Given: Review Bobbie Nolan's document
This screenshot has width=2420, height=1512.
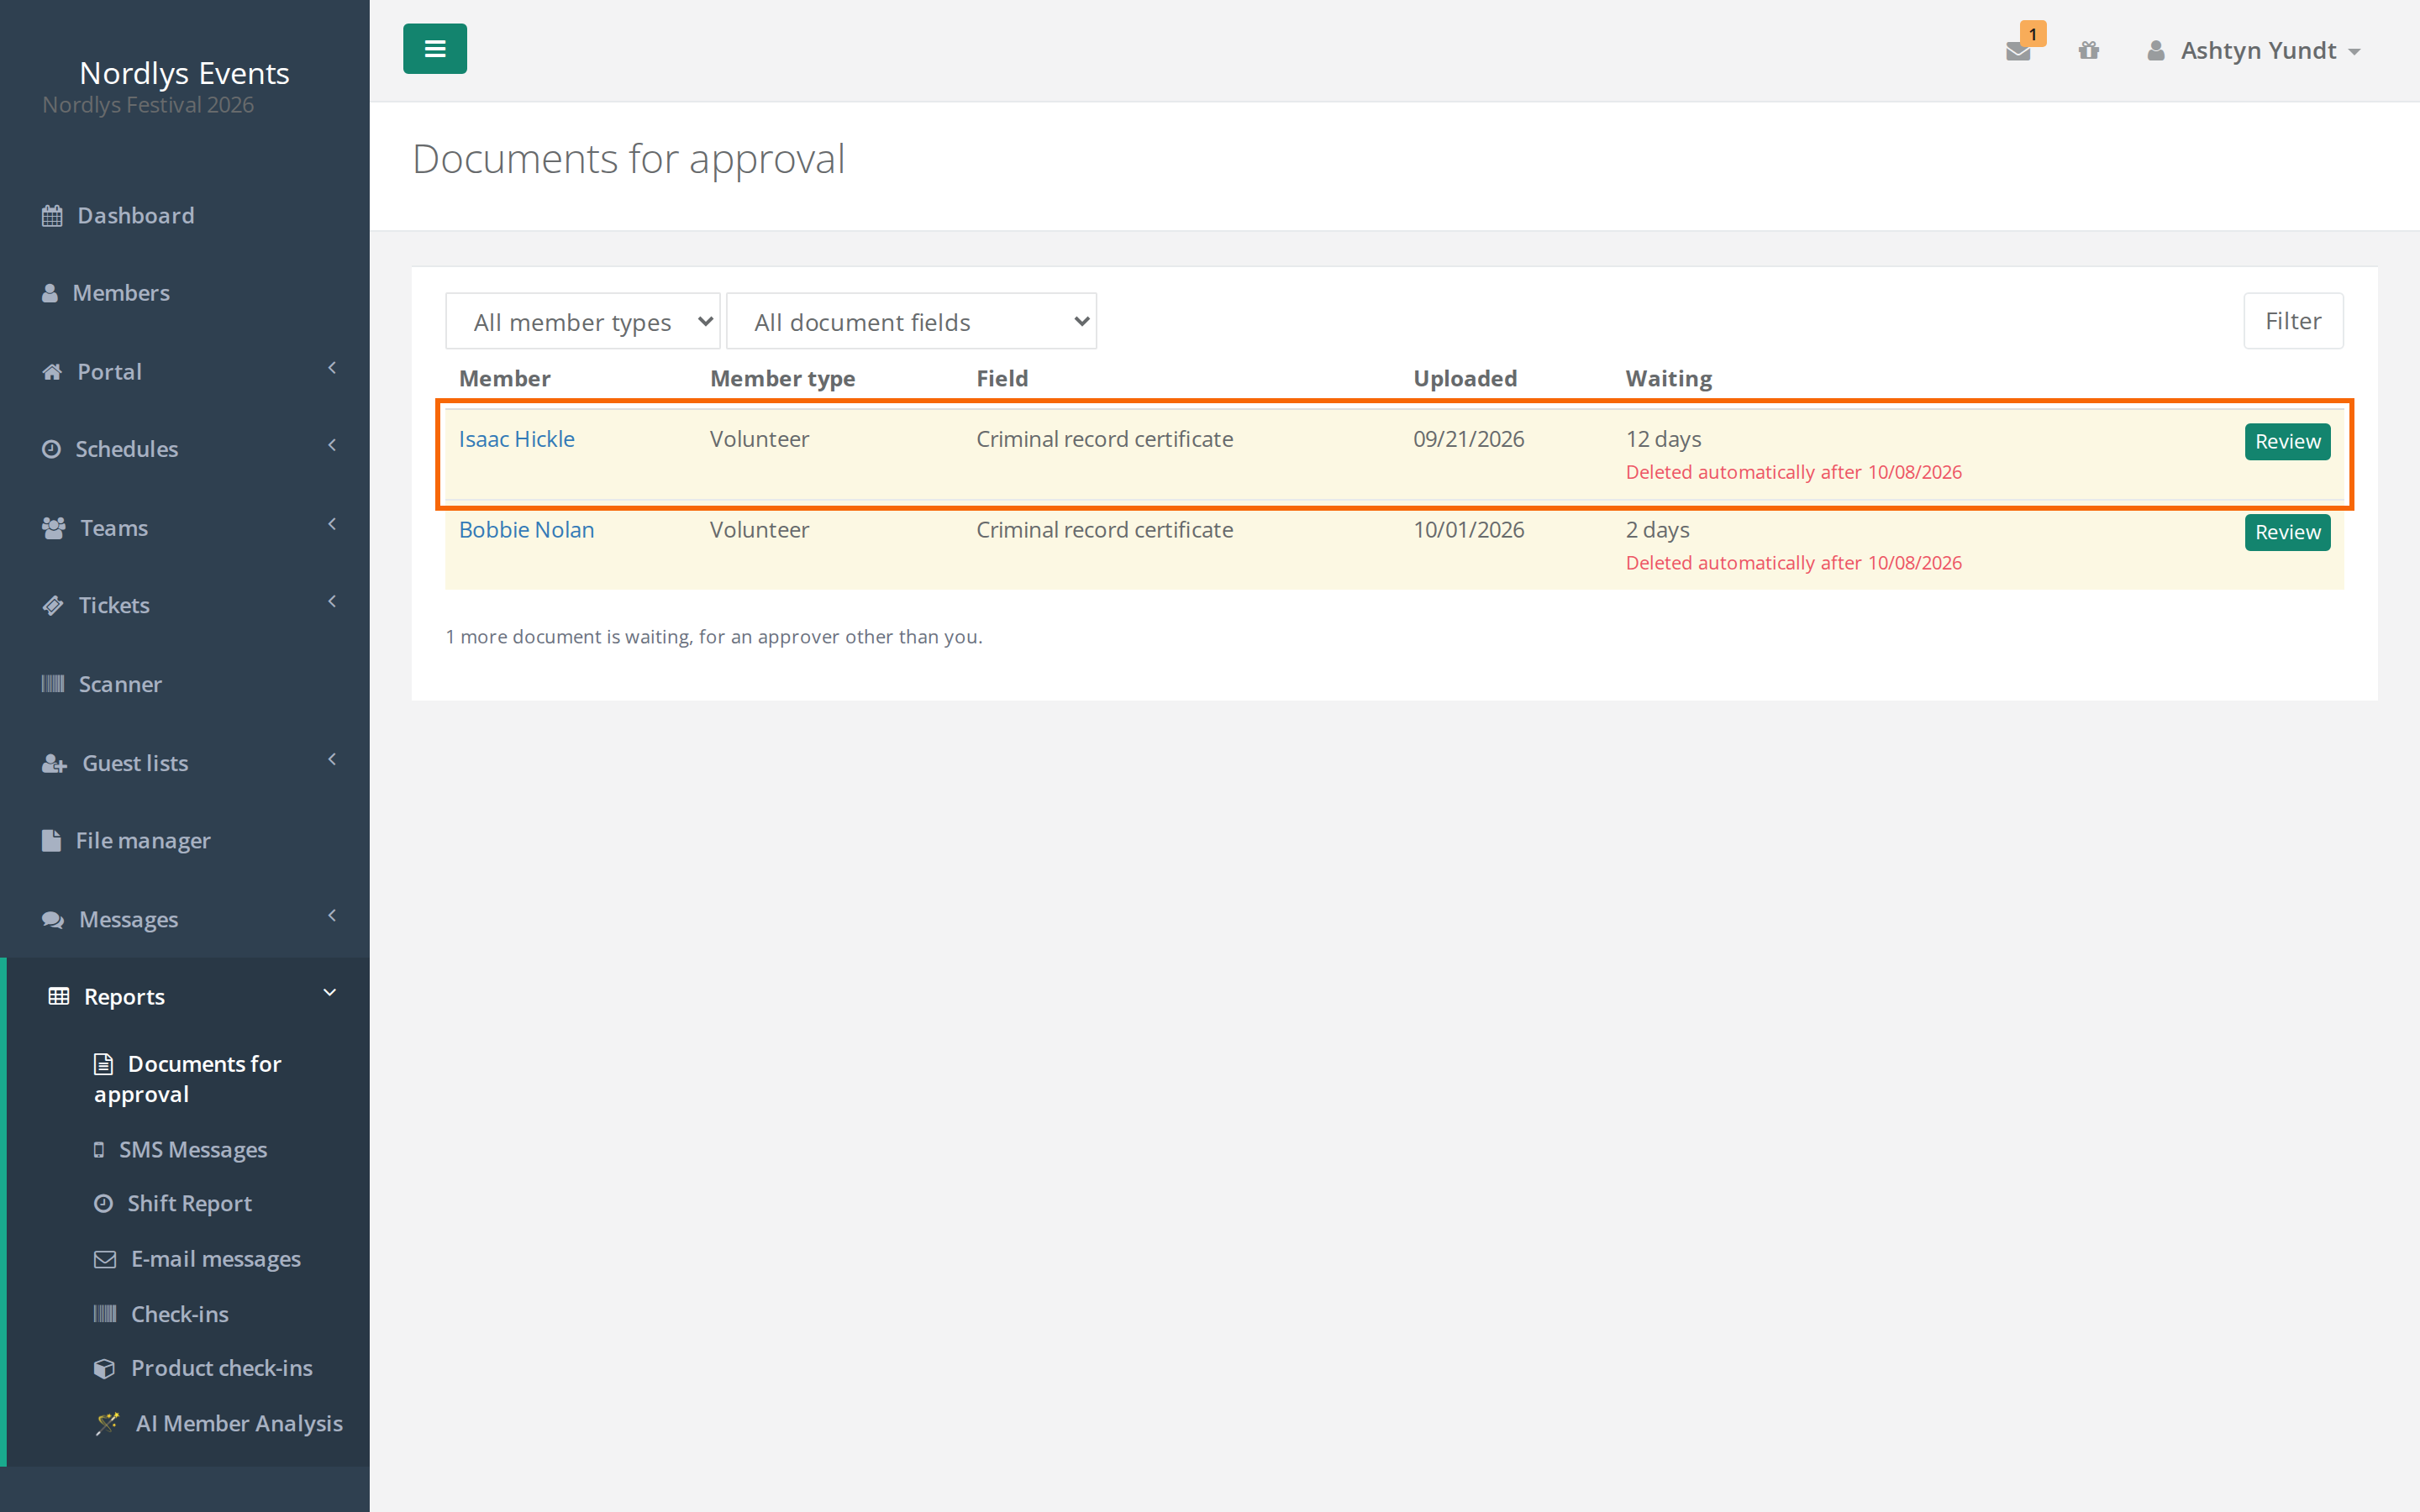Looking at the screenshot, I should click(x=2287, y=532).
